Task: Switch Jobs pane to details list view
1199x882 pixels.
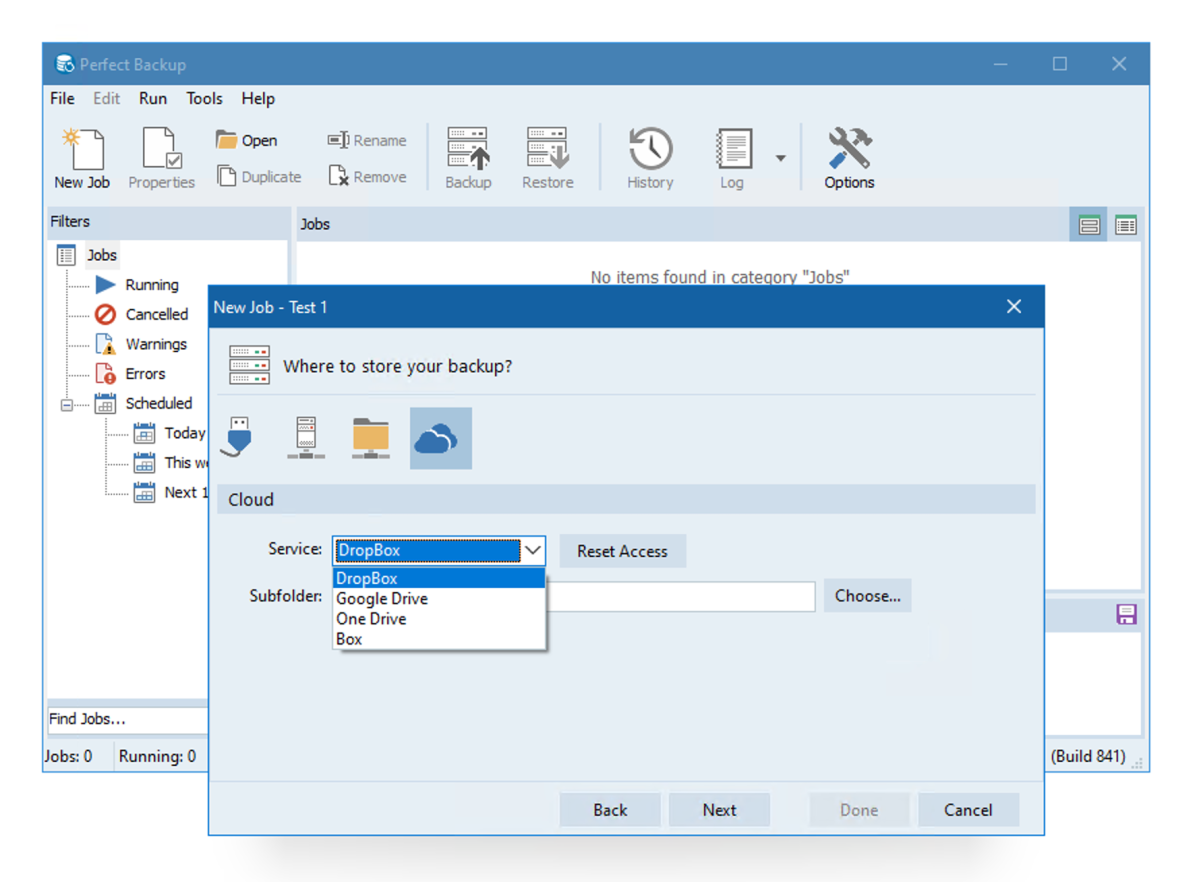Action: (1126, 225)
